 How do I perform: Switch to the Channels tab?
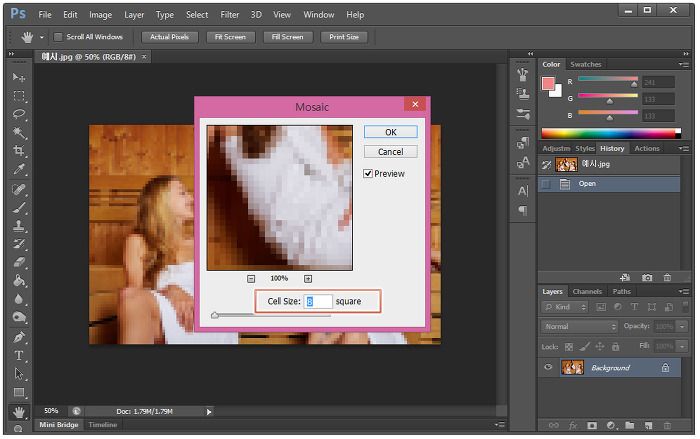(x=587, y=291)
